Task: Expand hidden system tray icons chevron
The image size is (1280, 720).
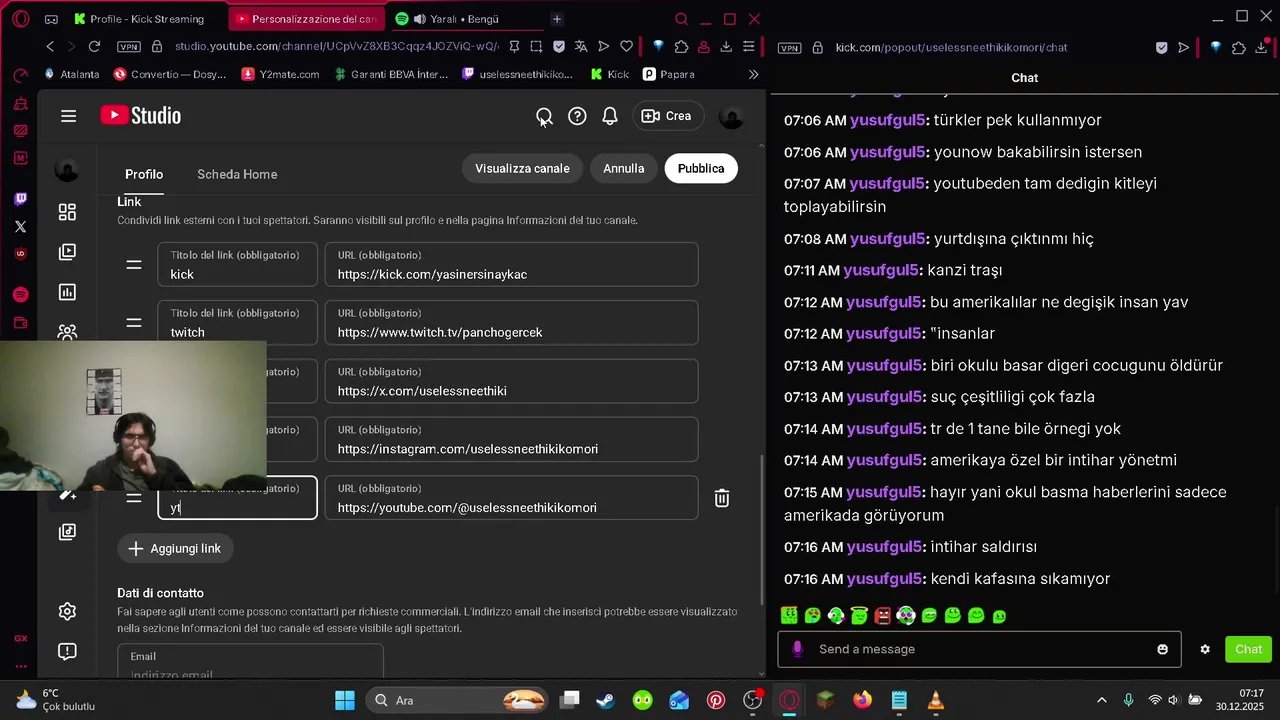Action: pyautogui.click(x=1102, y=700)
